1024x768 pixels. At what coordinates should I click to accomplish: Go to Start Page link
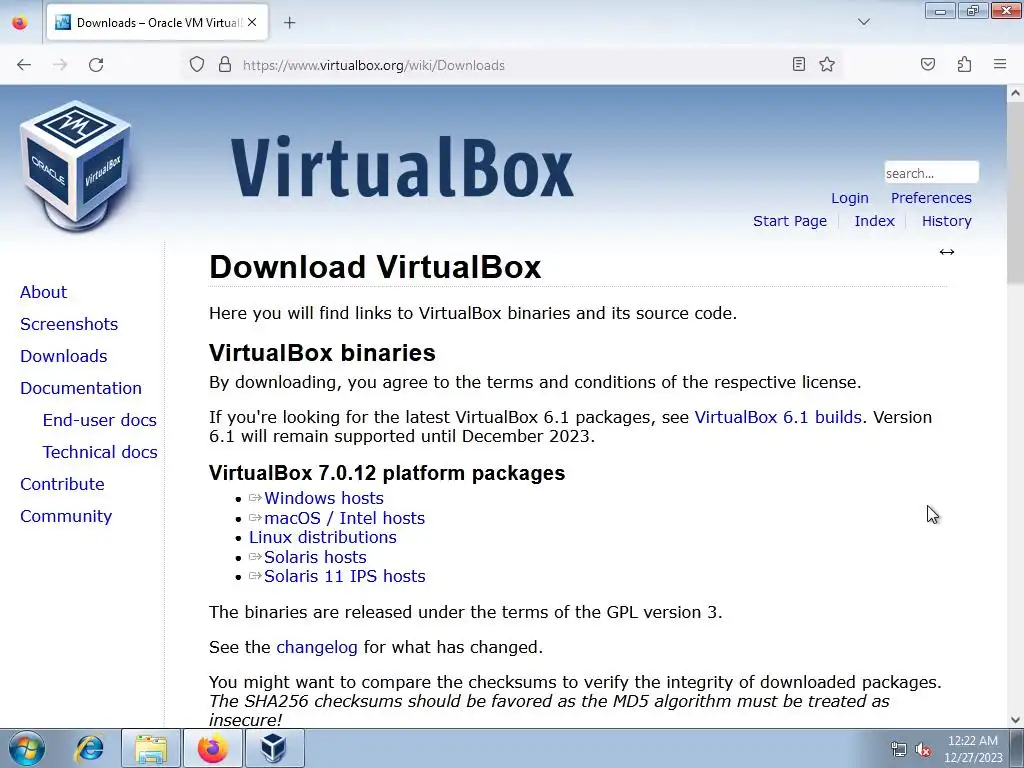pyautogui.click(x=790, y=221)
